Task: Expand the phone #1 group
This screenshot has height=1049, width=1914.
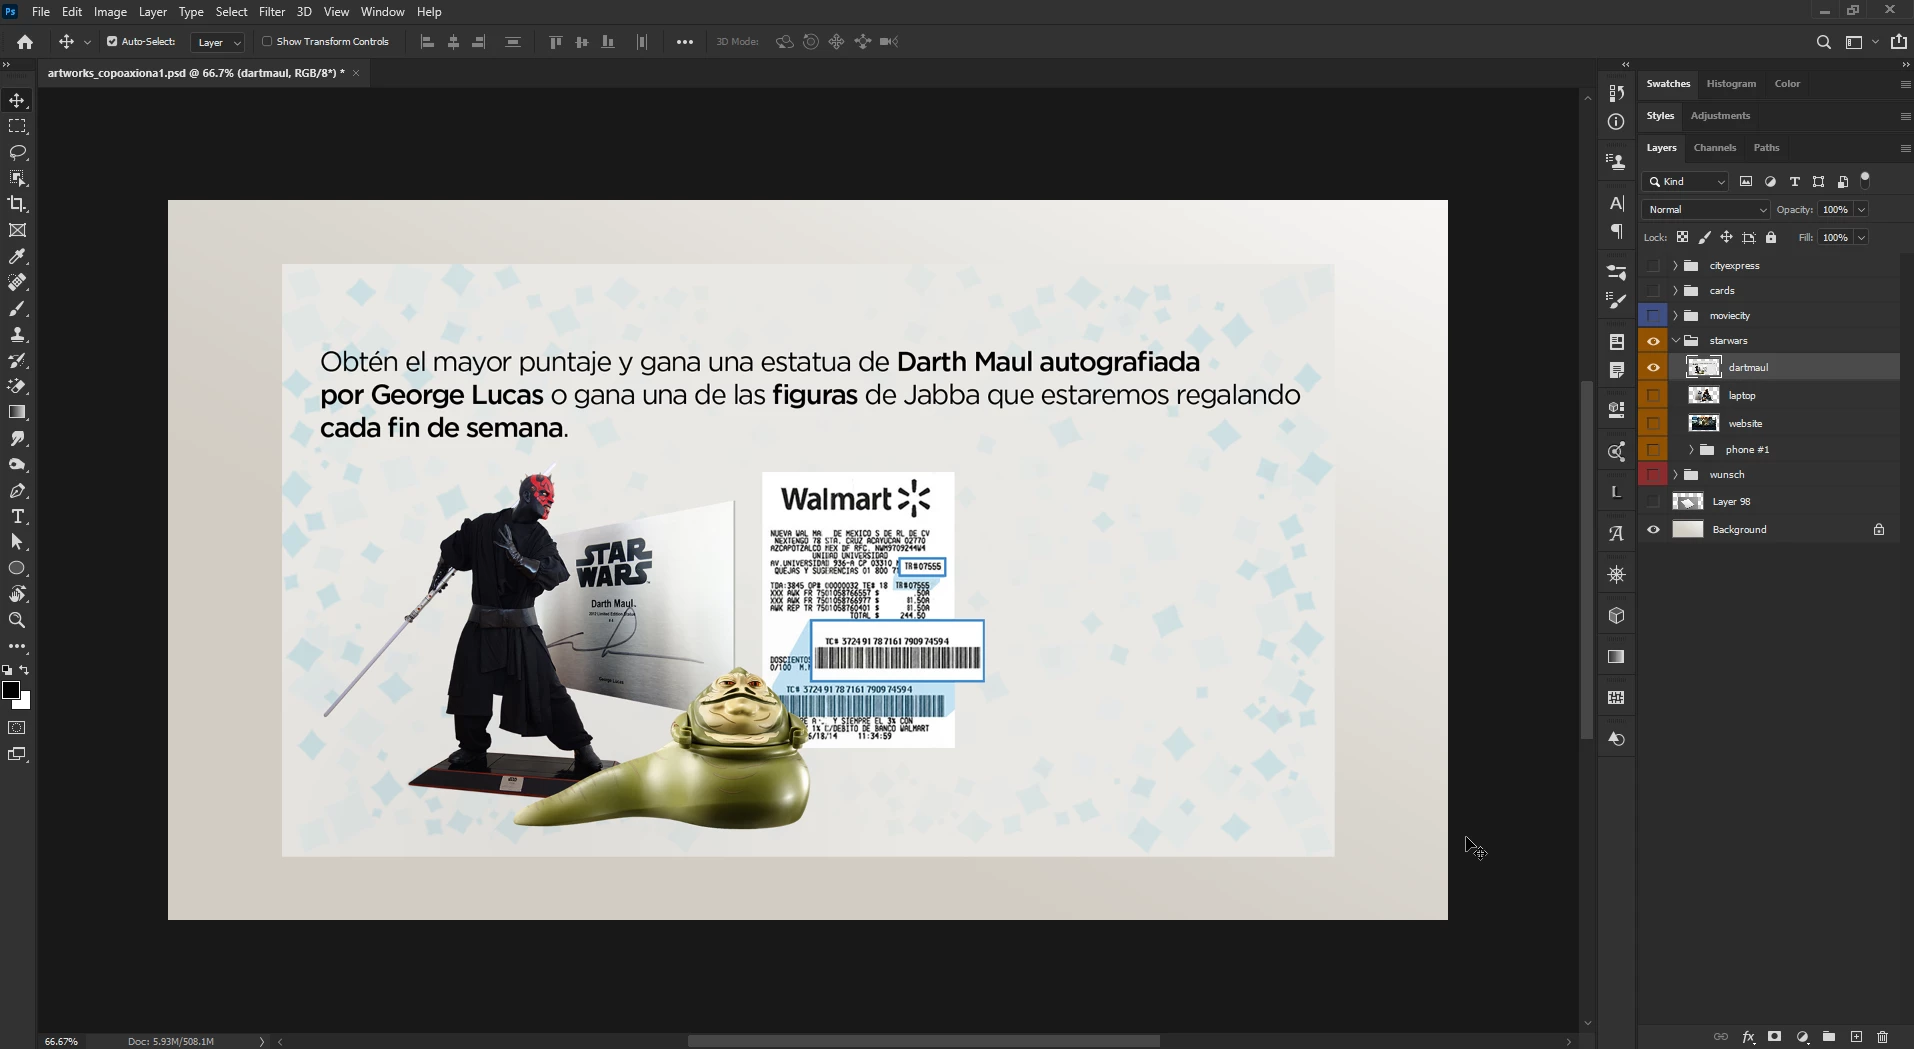Action: click(x=1691, y=450)
